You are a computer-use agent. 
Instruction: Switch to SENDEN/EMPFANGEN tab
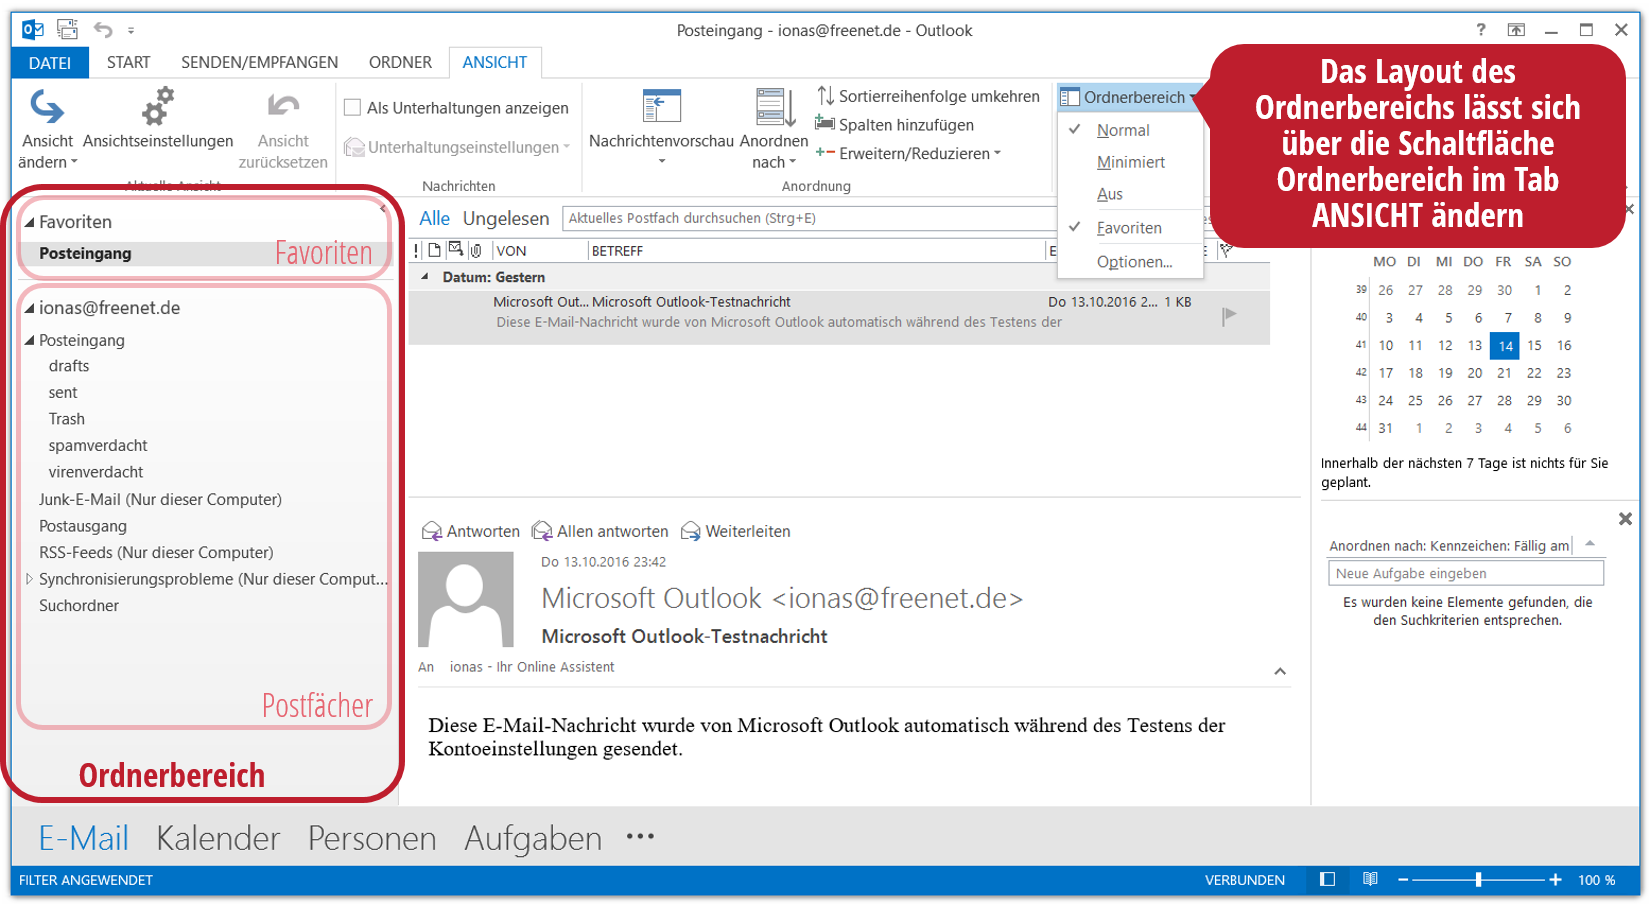click(x=259, y=62)
